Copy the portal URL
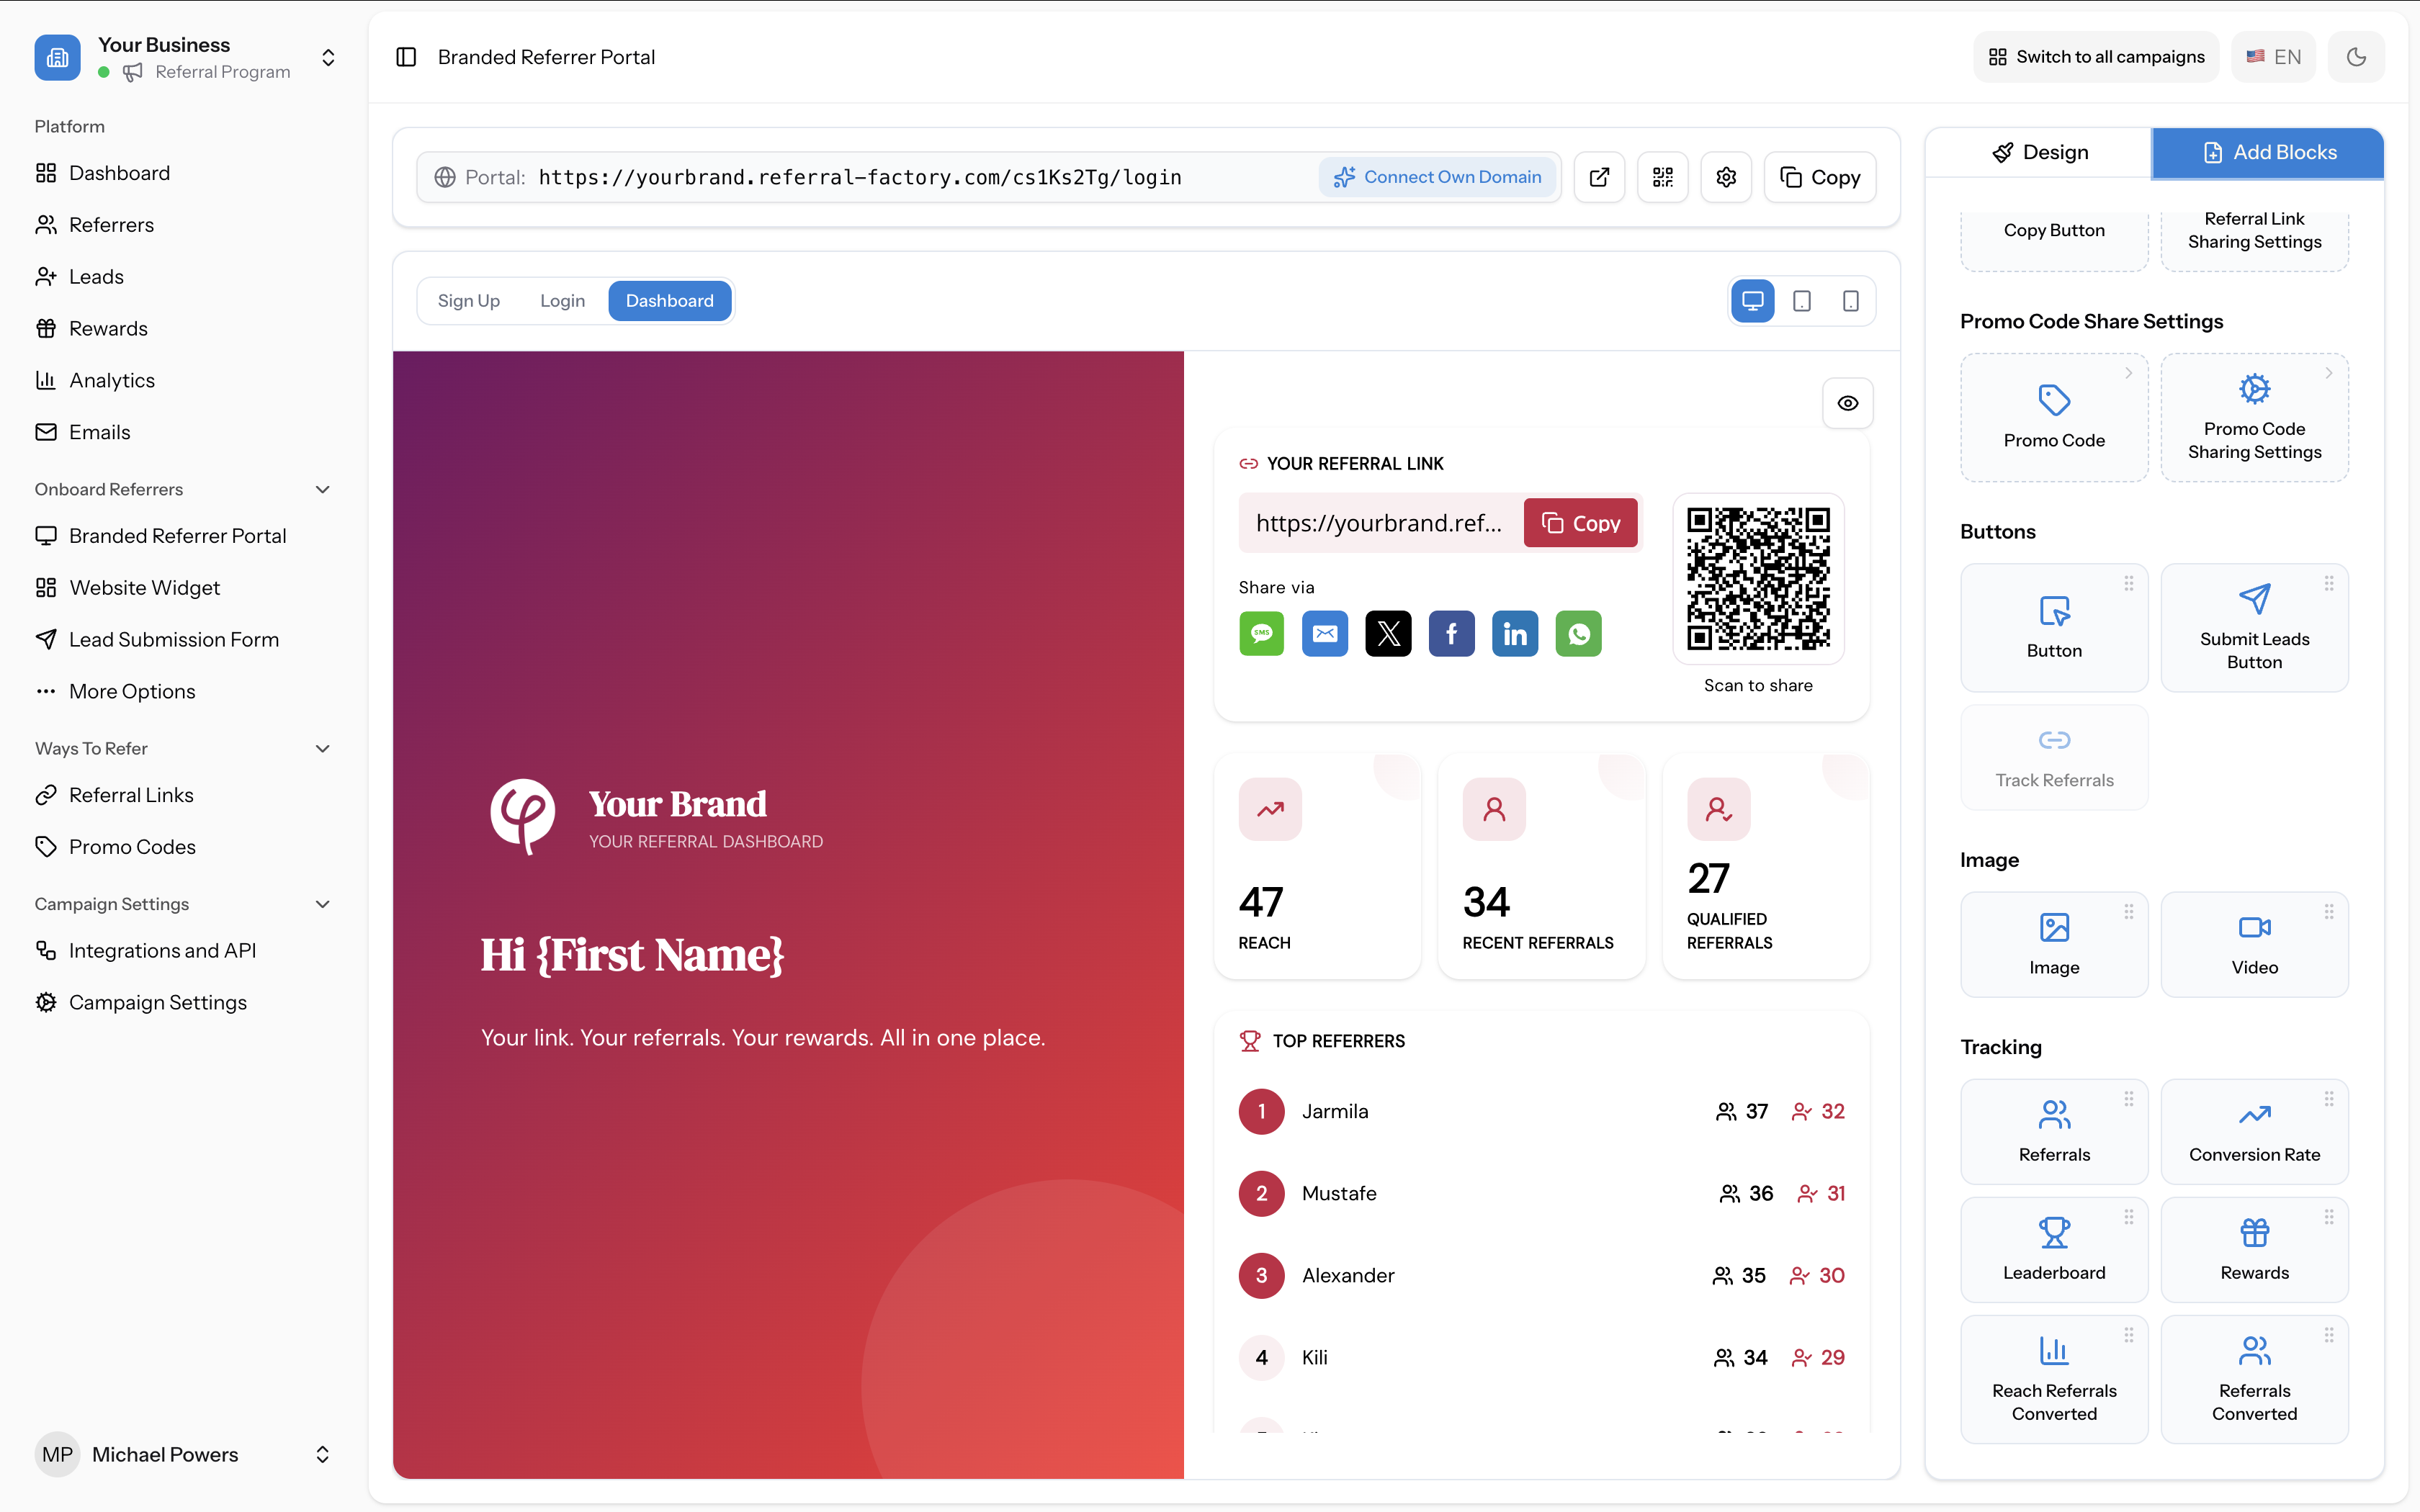Screen dimensions: 2420x1512 1820,177
